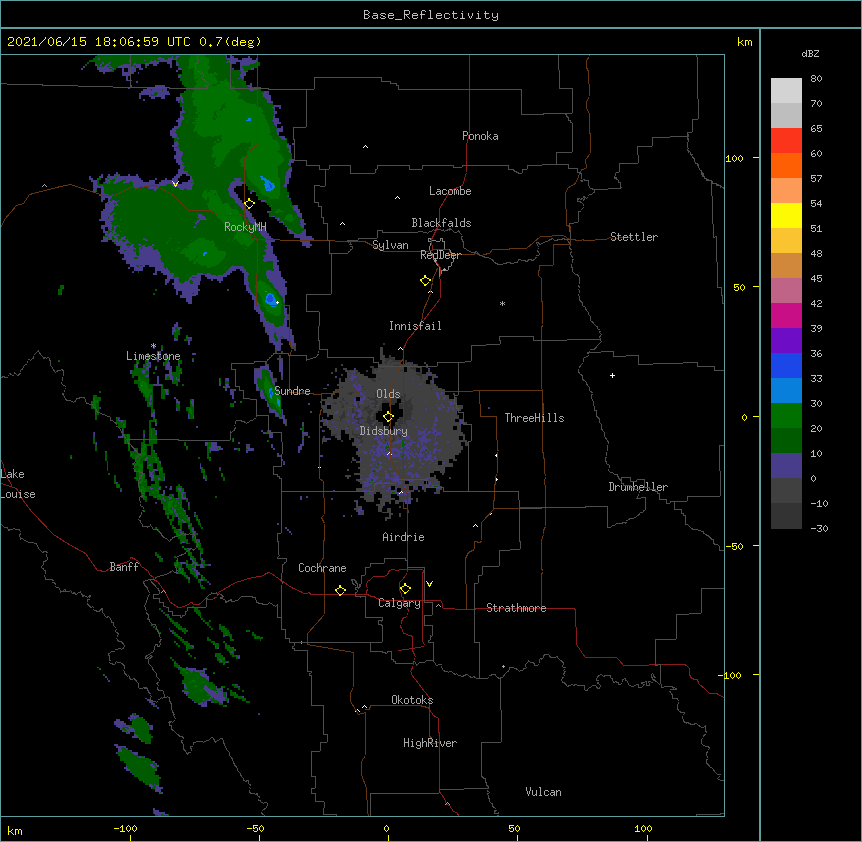The width and height of the screenshot is (862, 842).
Task: Click the Okotoks town label
Action: coord(412,700)
